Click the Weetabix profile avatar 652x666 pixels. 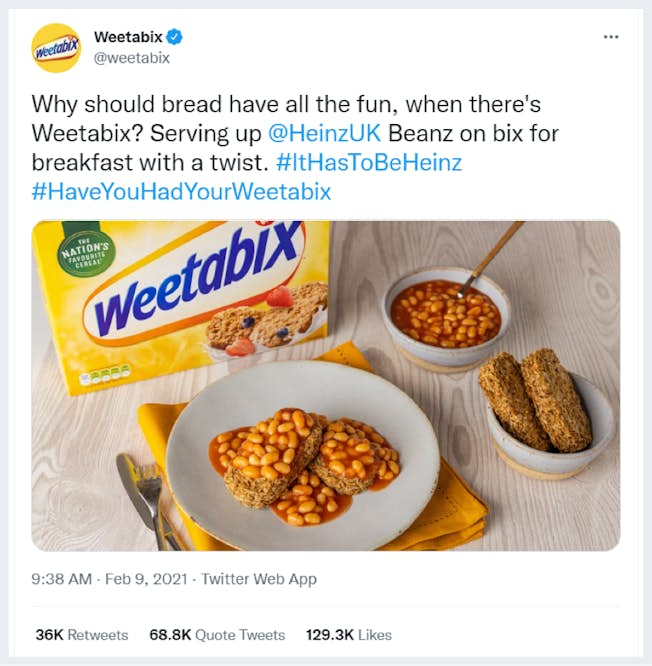coord(56,47)
